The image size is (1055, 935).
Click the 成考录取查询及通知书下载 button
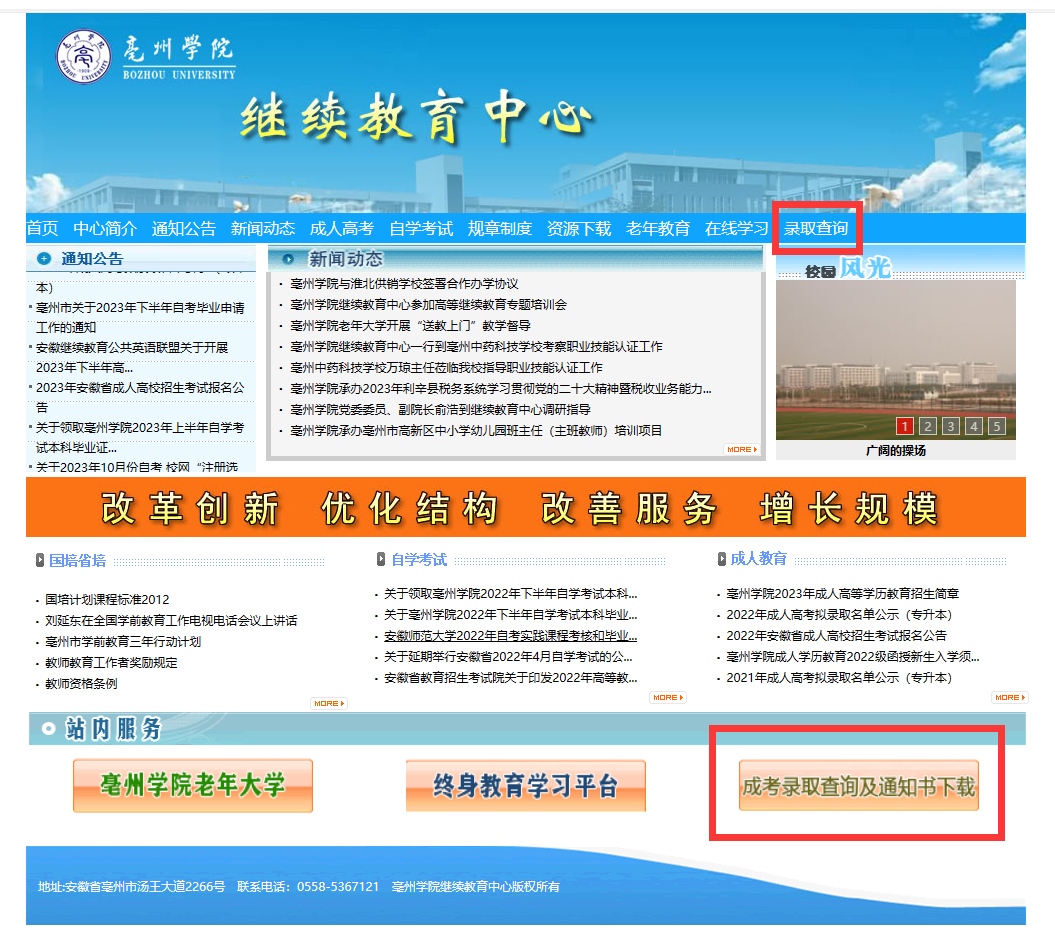coord(858,786)
